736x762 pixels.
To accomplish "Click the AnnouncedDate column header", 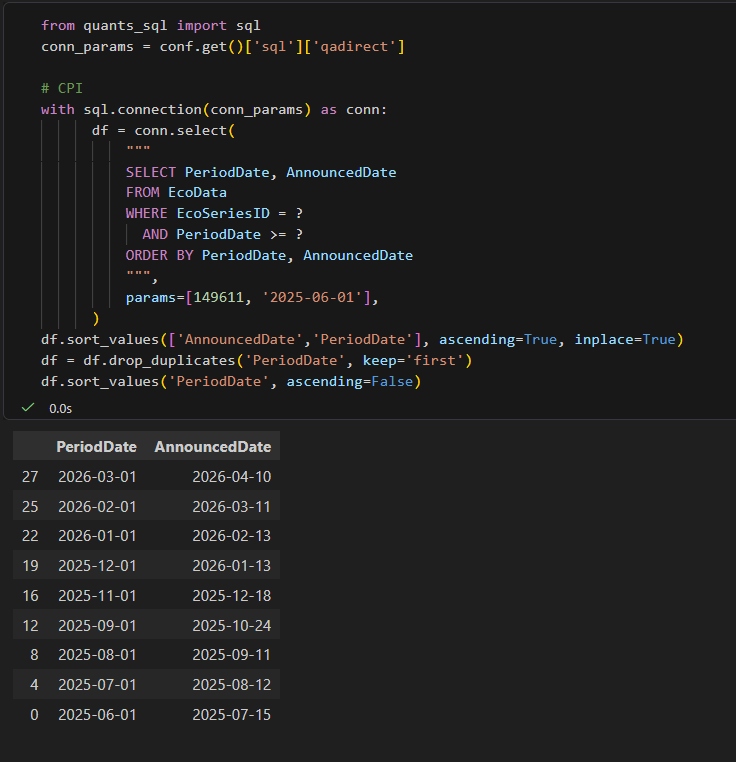I will click(212, 447).
